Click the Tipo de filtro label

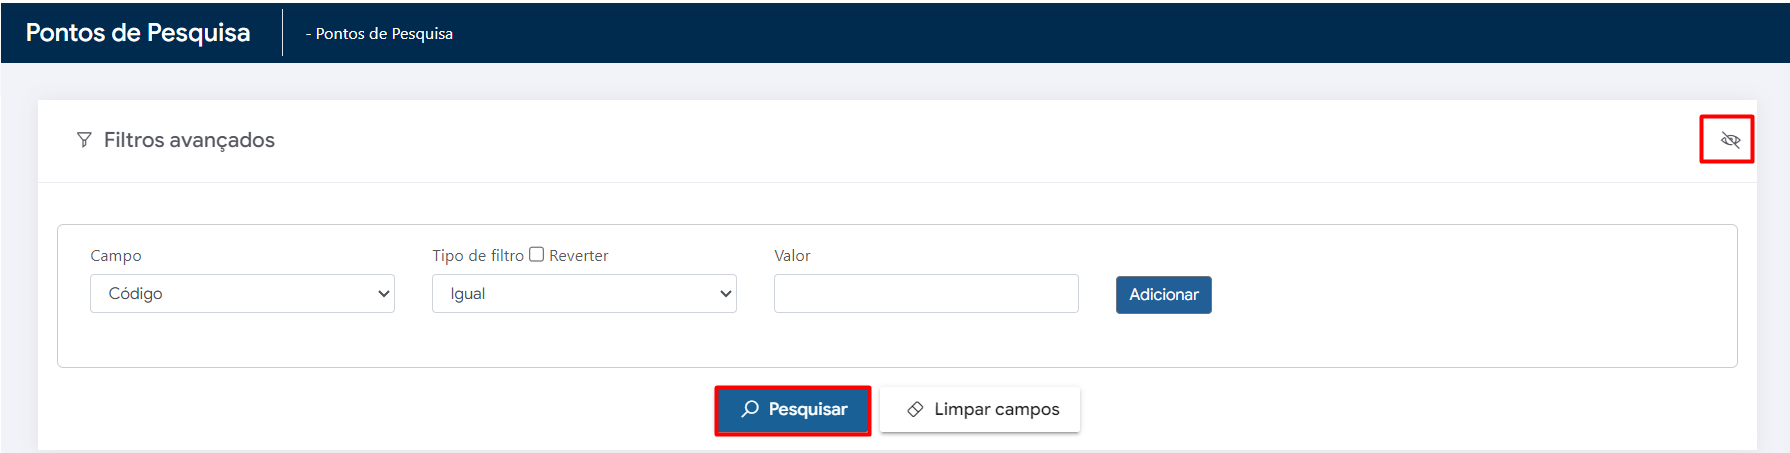pyautogui.click(x=478, y=256)
